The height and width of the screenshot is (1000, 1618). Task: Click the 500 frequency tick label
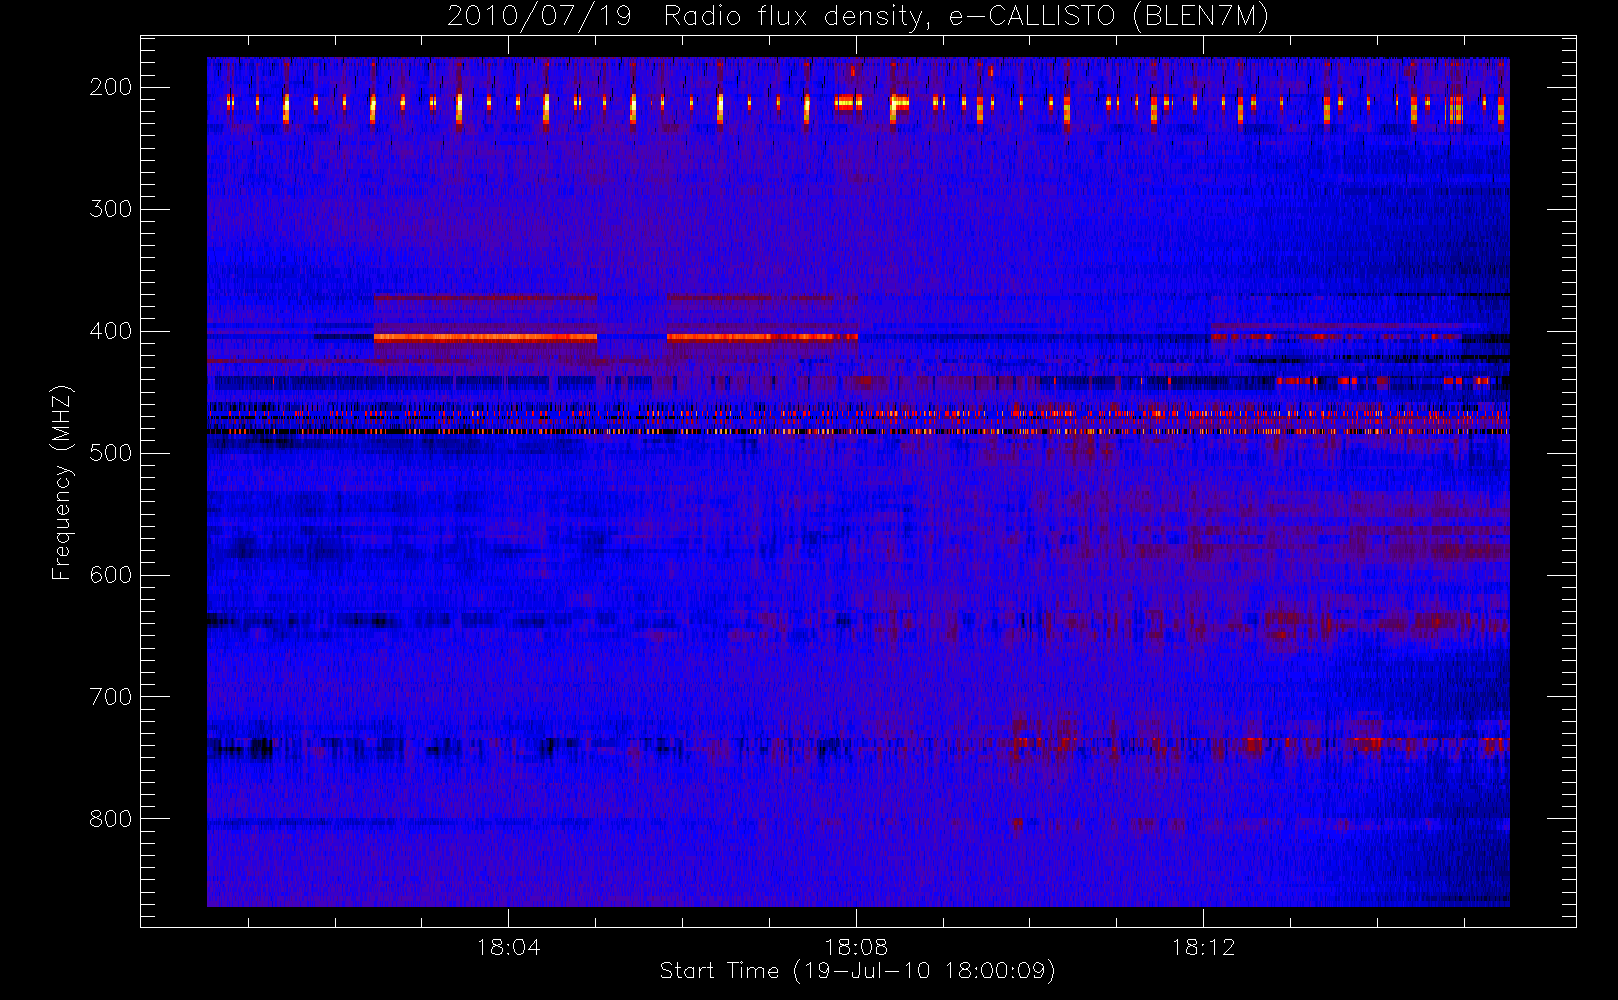pos(111,453)
